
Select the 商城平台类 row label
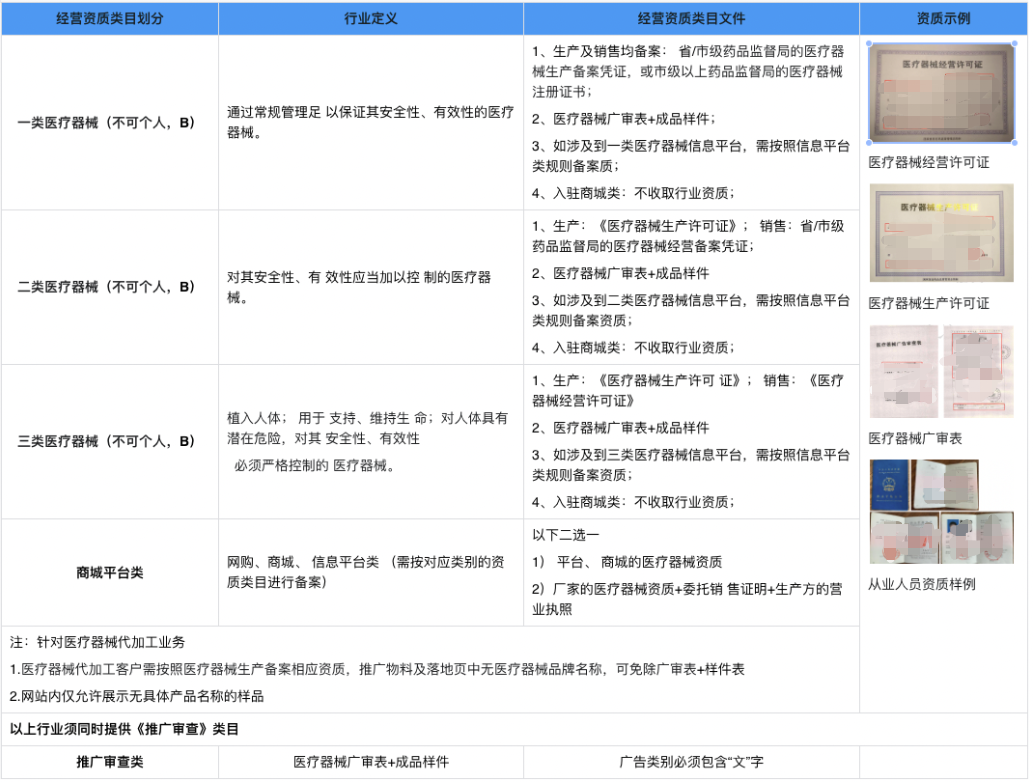click(110, 573)
